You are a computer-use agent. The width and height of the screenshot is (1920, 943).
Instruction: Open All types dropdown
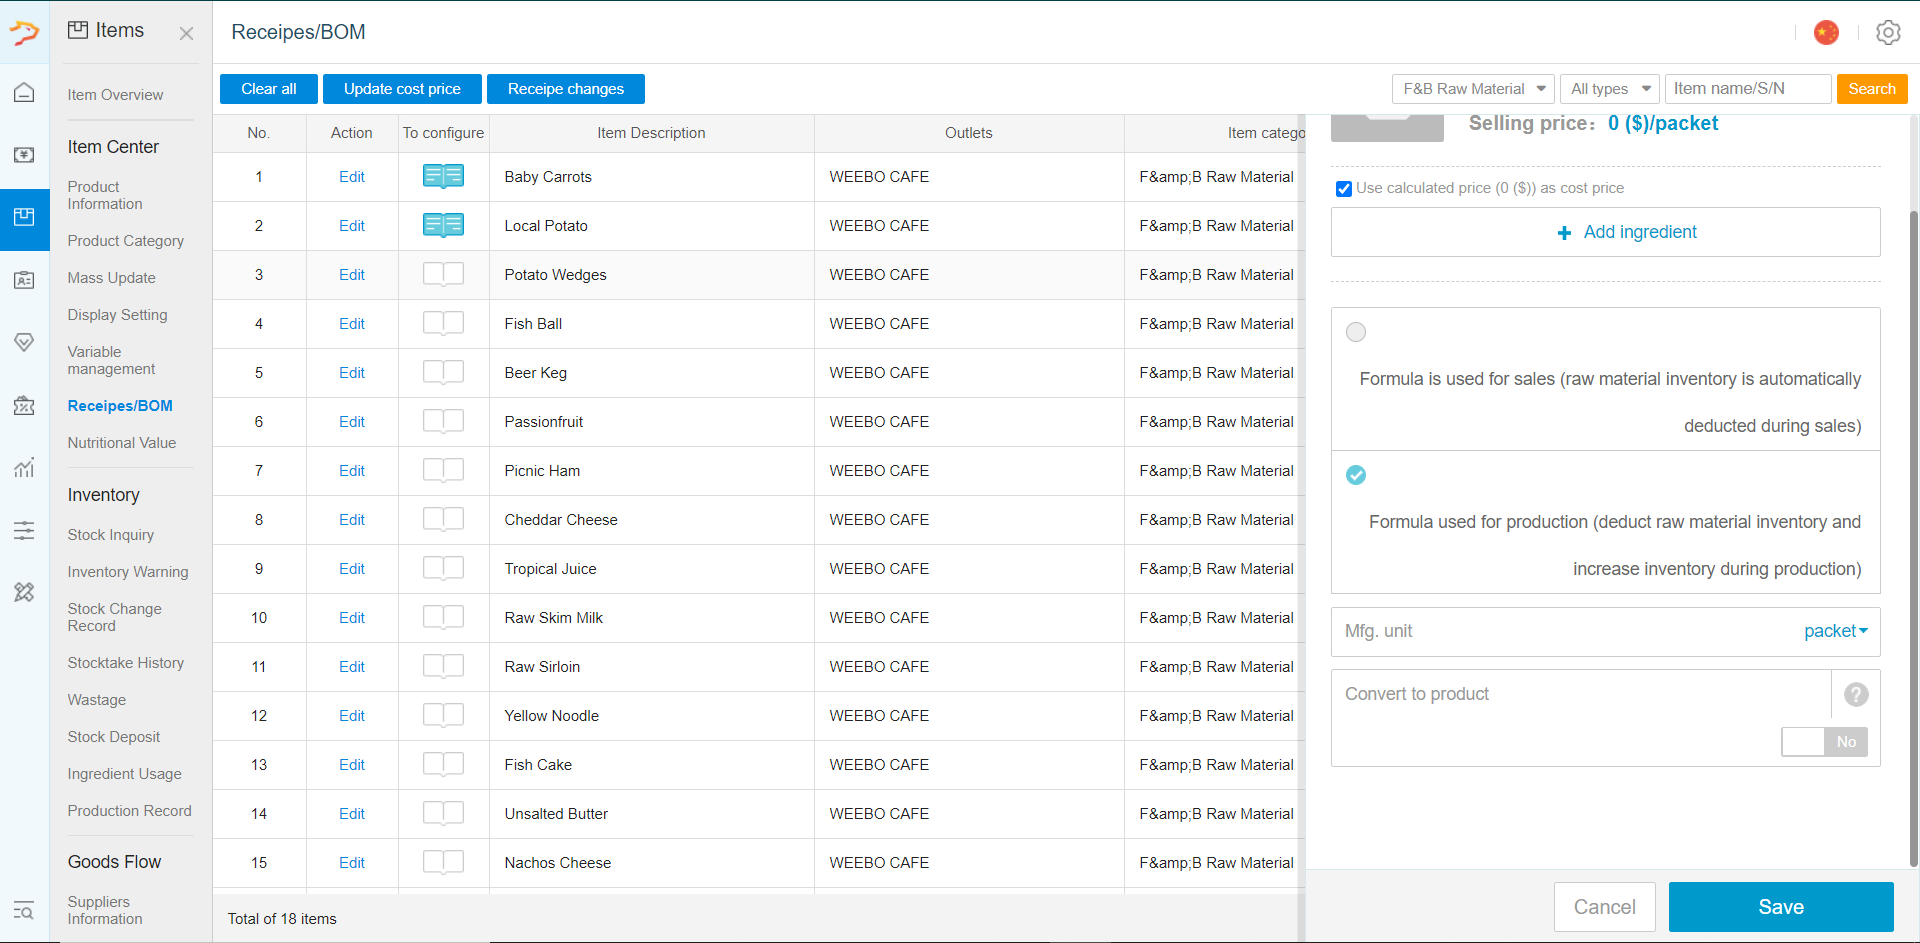coord(1609,89)
